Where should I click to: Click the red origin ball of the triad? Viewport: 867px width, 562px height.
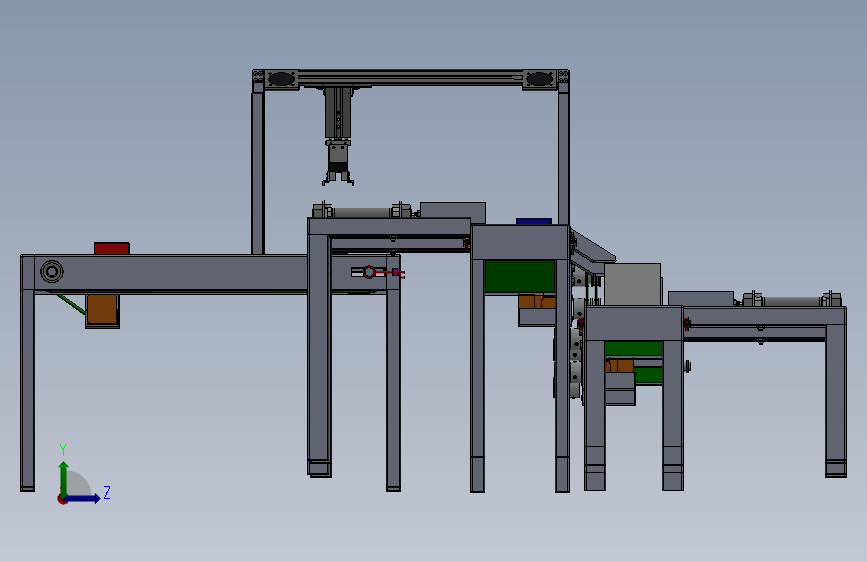[x=62, y=499]
